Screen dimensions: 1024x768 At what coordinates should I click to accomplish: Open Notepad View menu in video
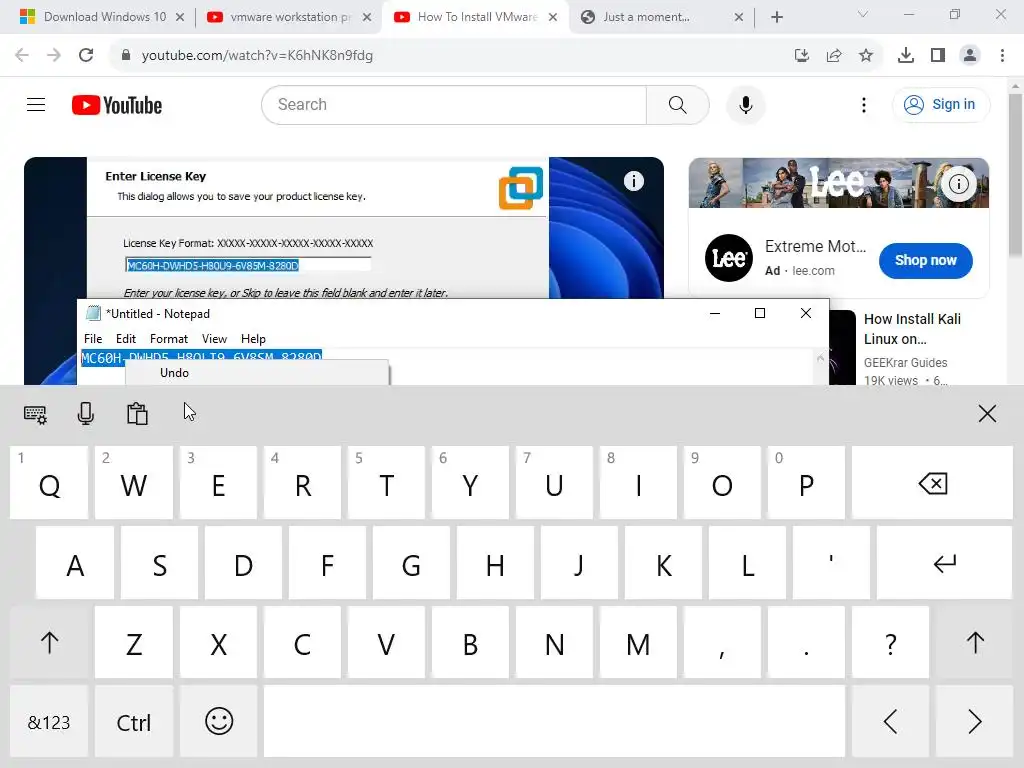tap(214, 339)
